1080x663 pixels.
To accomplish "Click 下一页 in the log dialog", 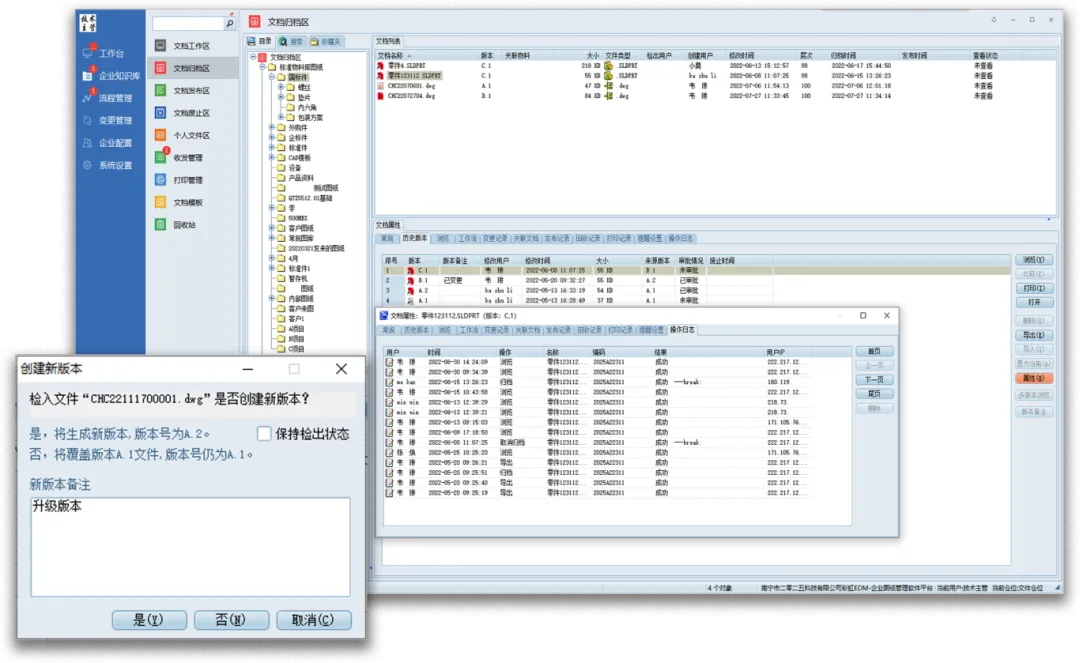I will tap(874, 379).
